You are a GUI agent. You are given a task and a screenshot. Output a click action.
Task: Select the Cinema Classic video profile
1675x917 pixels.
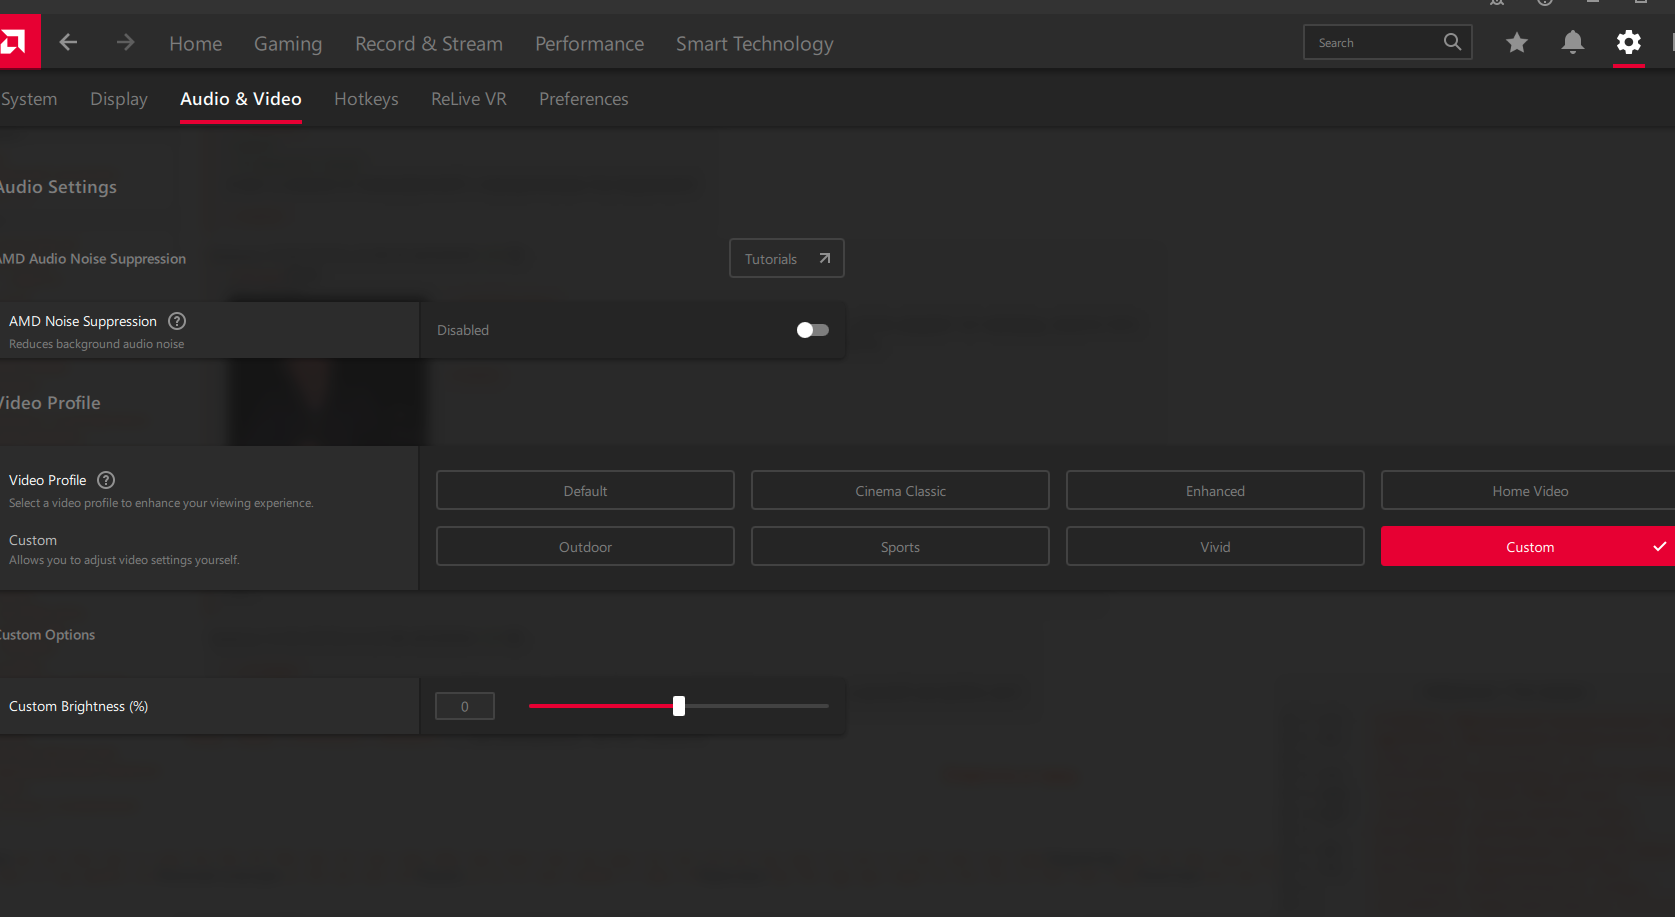(900, 491)
